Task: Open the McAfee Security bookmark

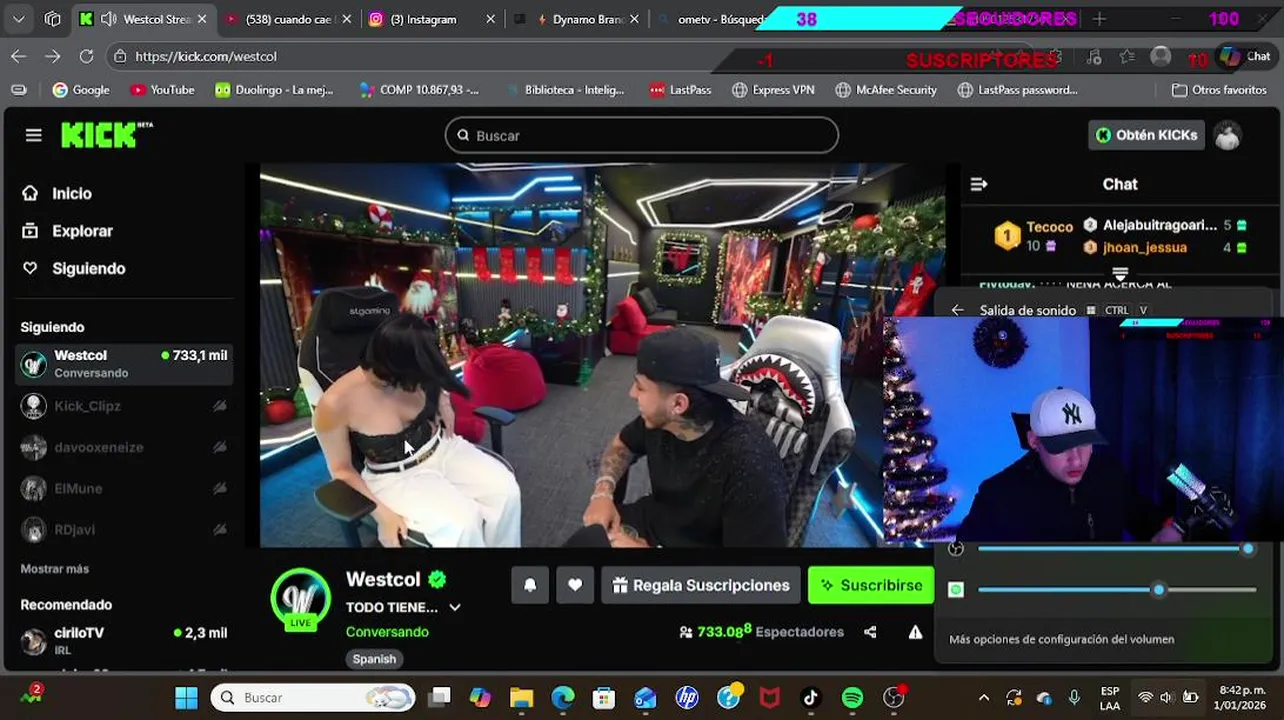Action: coord(886,90)
